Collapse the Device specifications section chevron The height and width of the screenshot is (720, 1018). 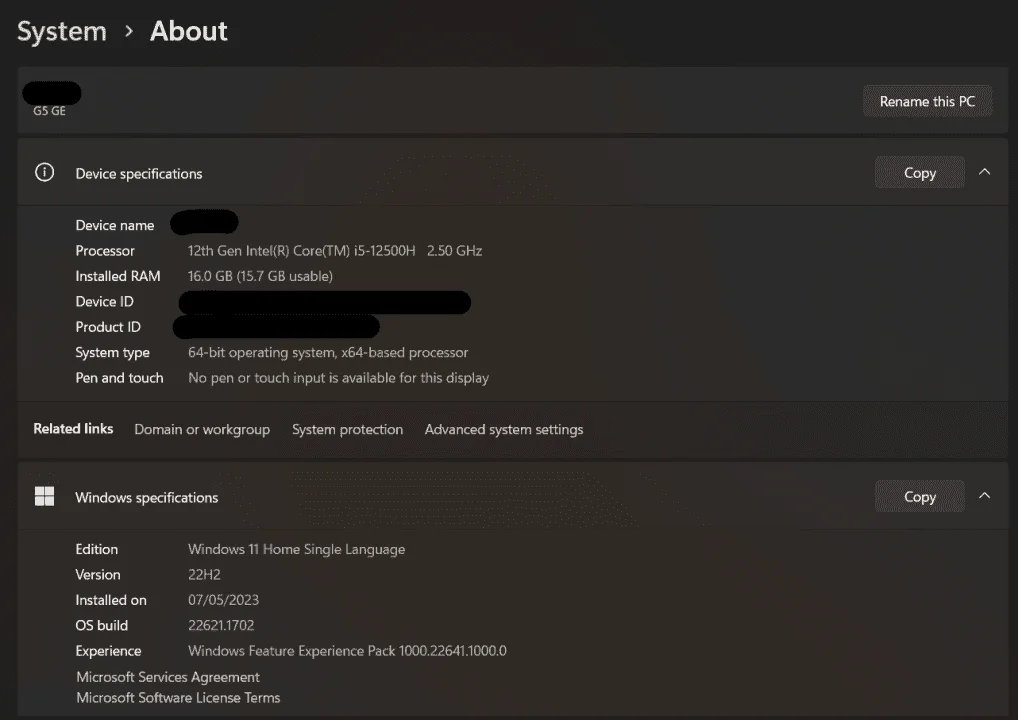tap(984, 172)
